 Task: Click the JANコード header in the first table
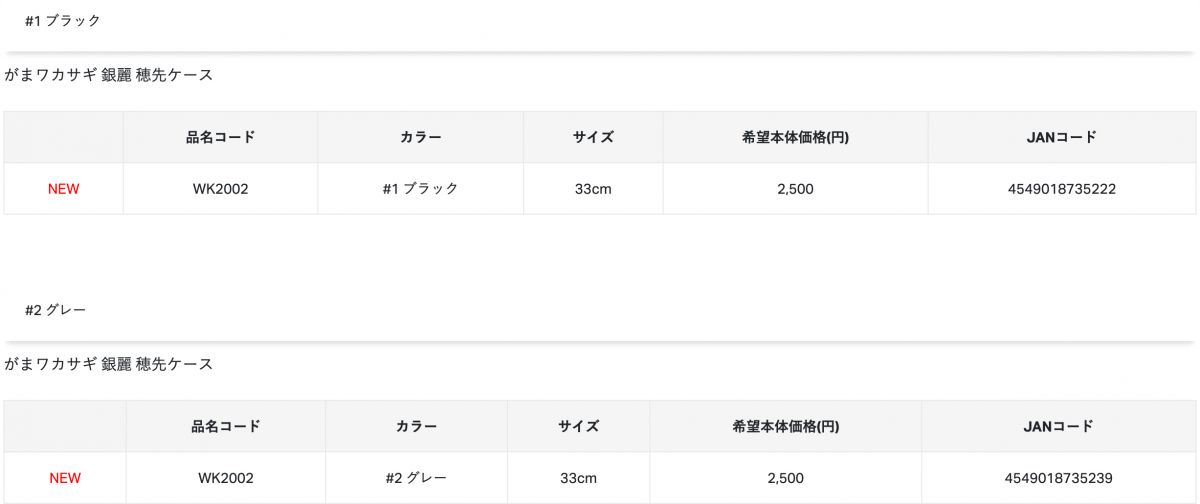pyautogui.click(x=1061, y=137)
